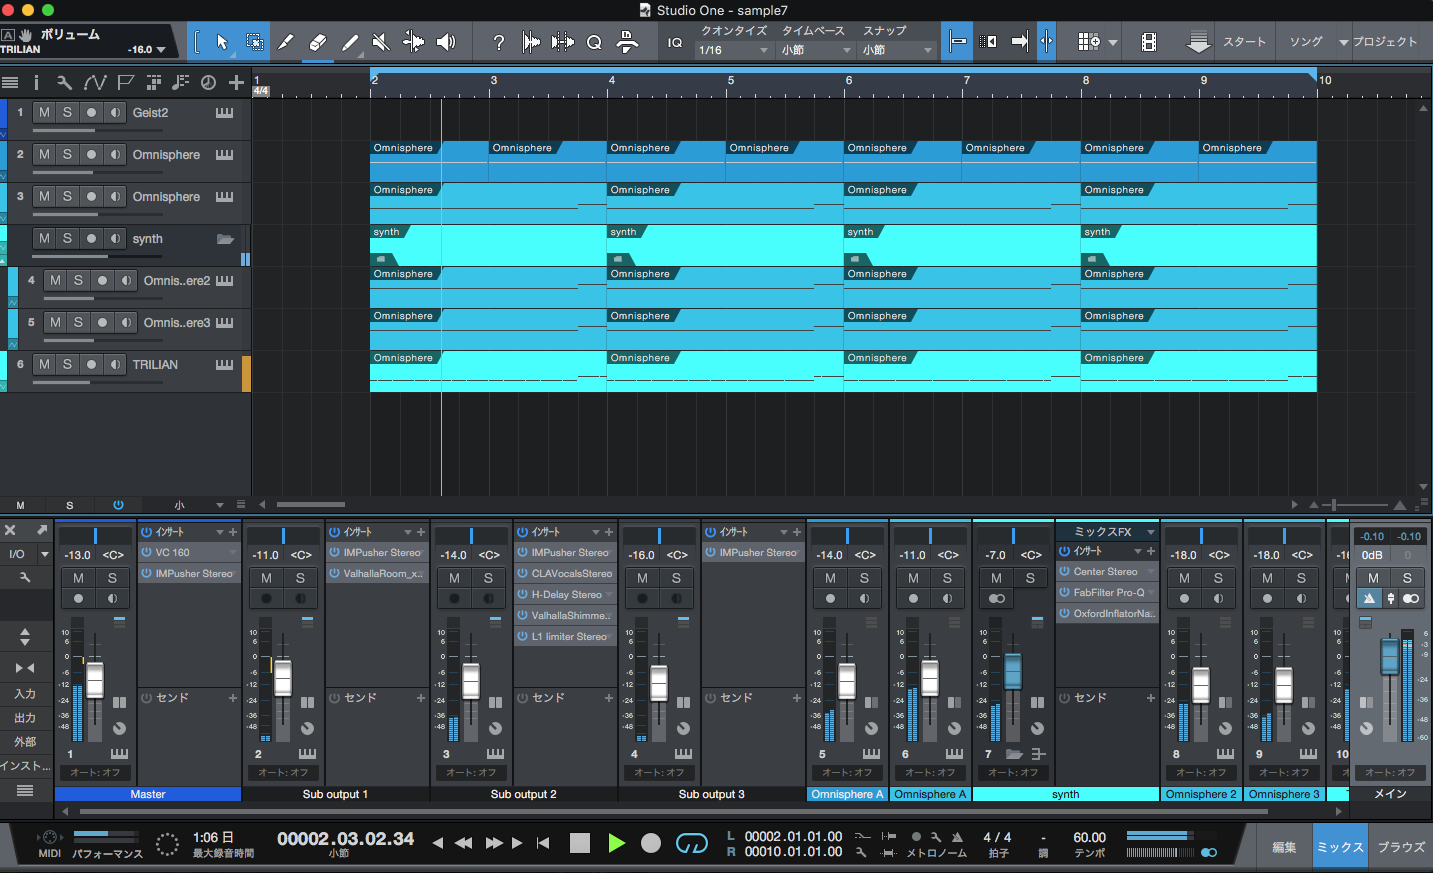Solo the Omnisphere track 2
This screenshot has height=873, width=1433.
coord(67,155)
